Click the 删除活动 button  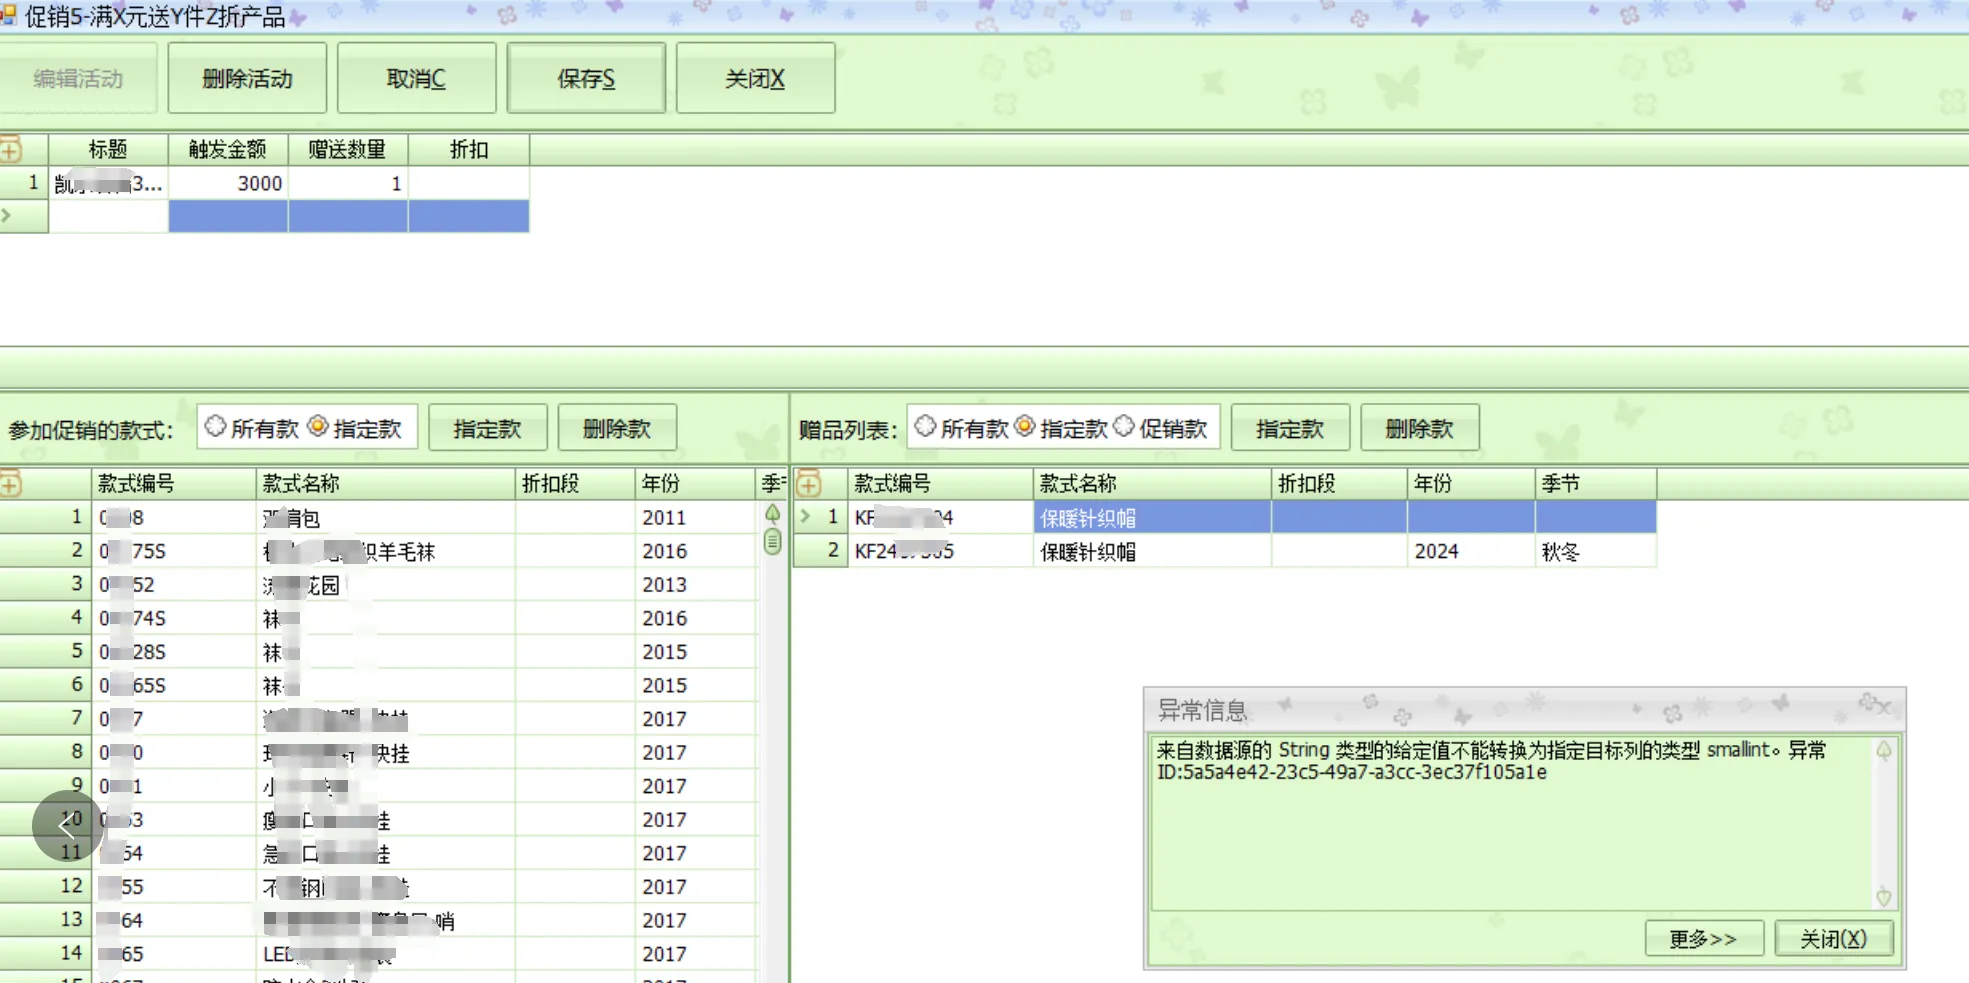pyautogui.click(x=247, y=79)
